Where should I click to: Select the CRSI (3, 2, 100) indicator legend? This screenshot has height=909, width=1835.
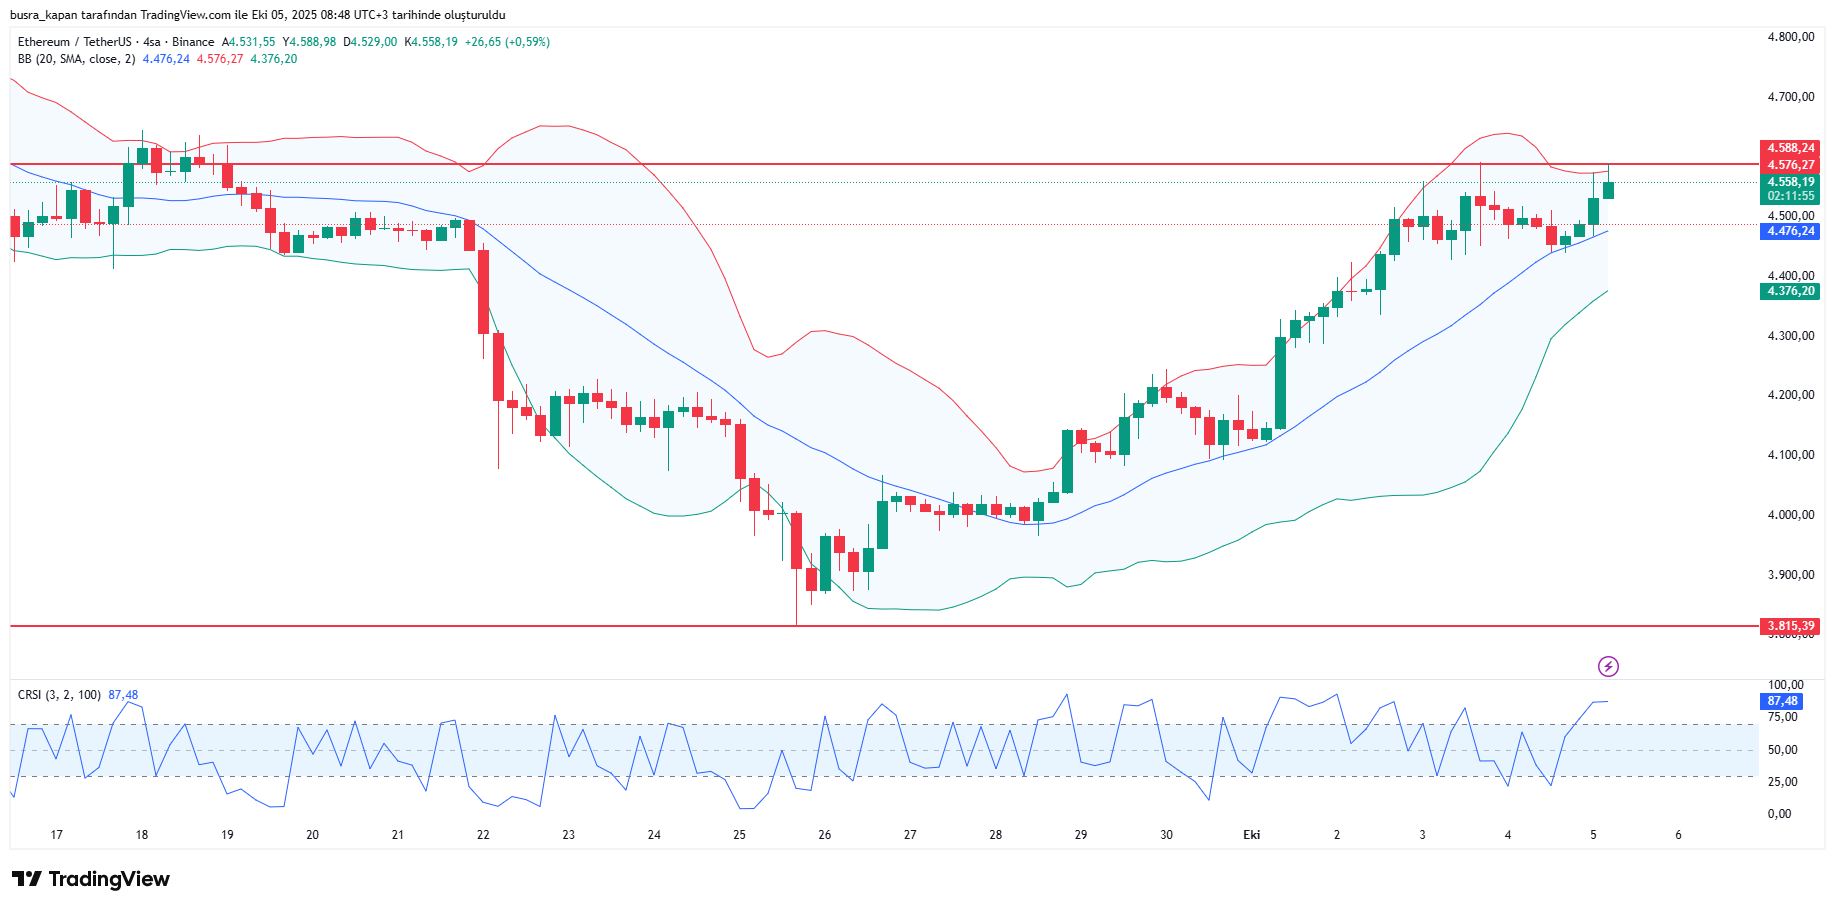pos(59,694)
